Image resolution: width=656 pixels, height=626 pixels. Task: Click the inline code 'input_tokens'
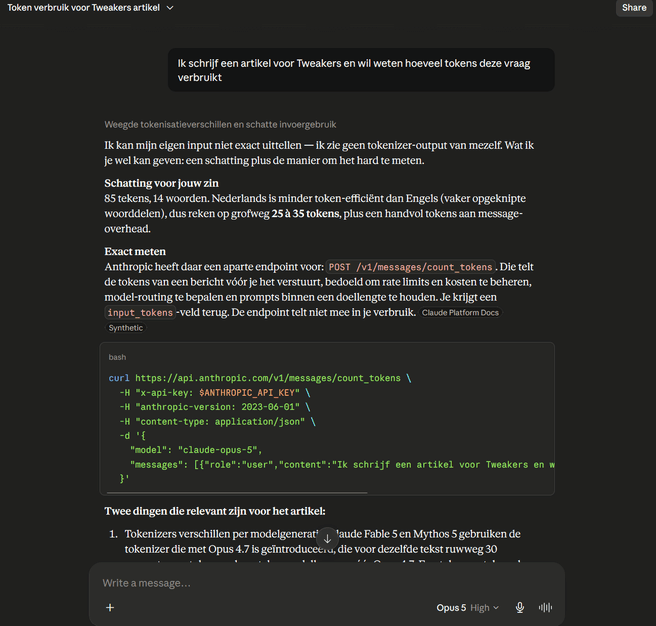tap(140, 313)
